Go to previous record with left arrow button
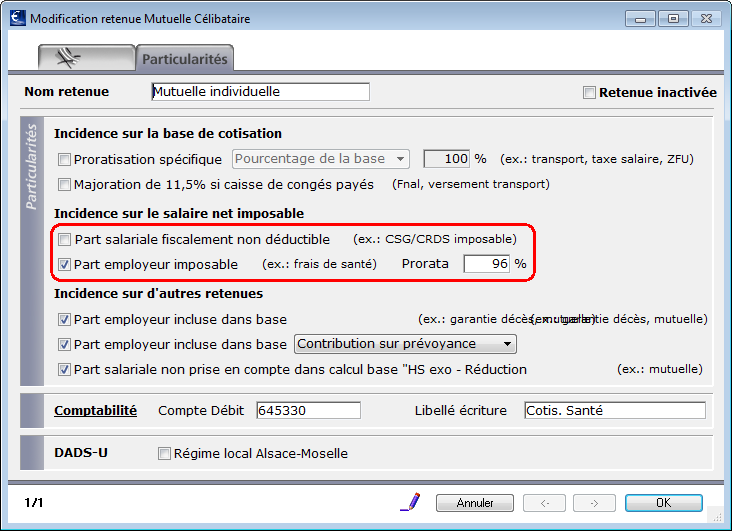 click(x=544, y=503)
